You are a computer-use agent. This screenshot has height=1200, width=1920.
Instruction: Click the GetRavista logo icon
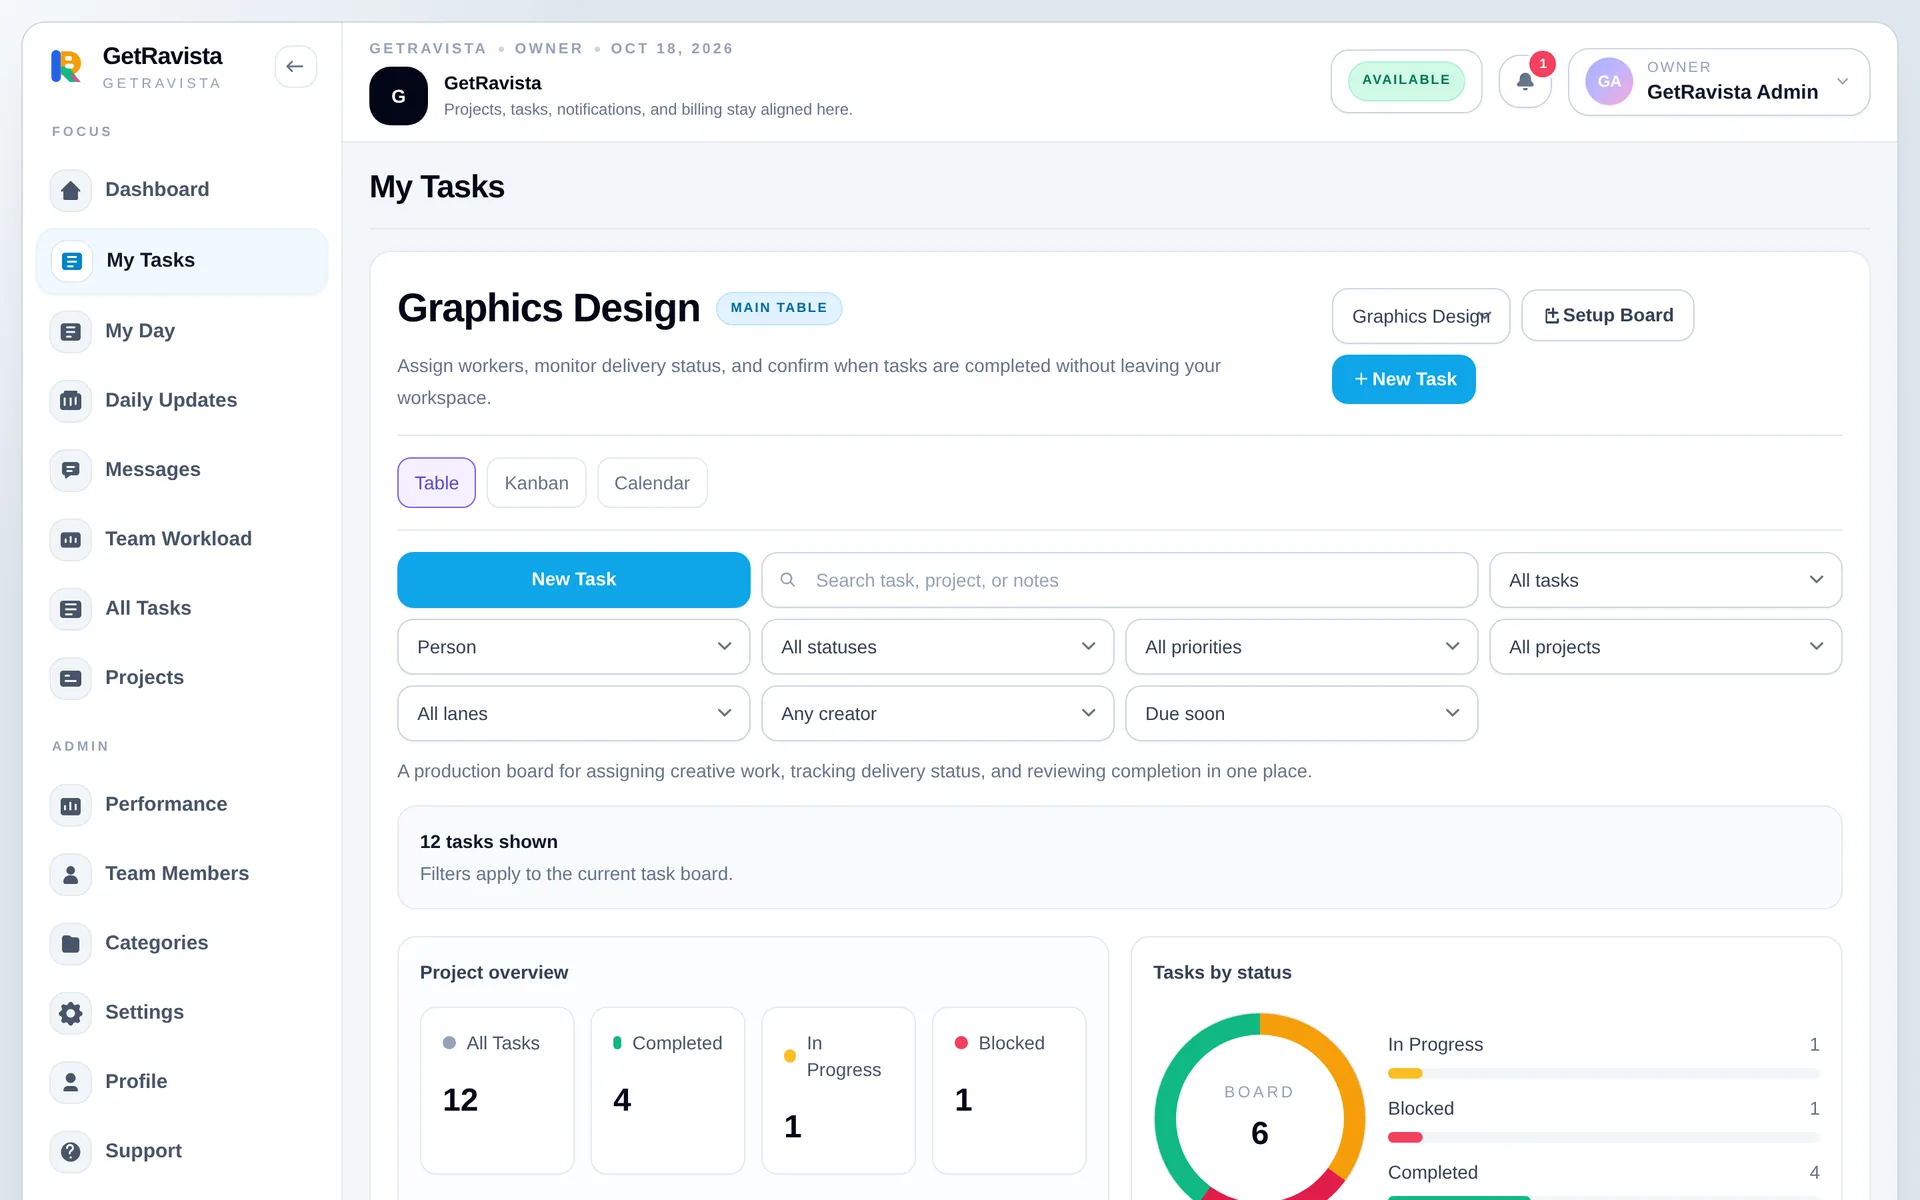point(66,67)
